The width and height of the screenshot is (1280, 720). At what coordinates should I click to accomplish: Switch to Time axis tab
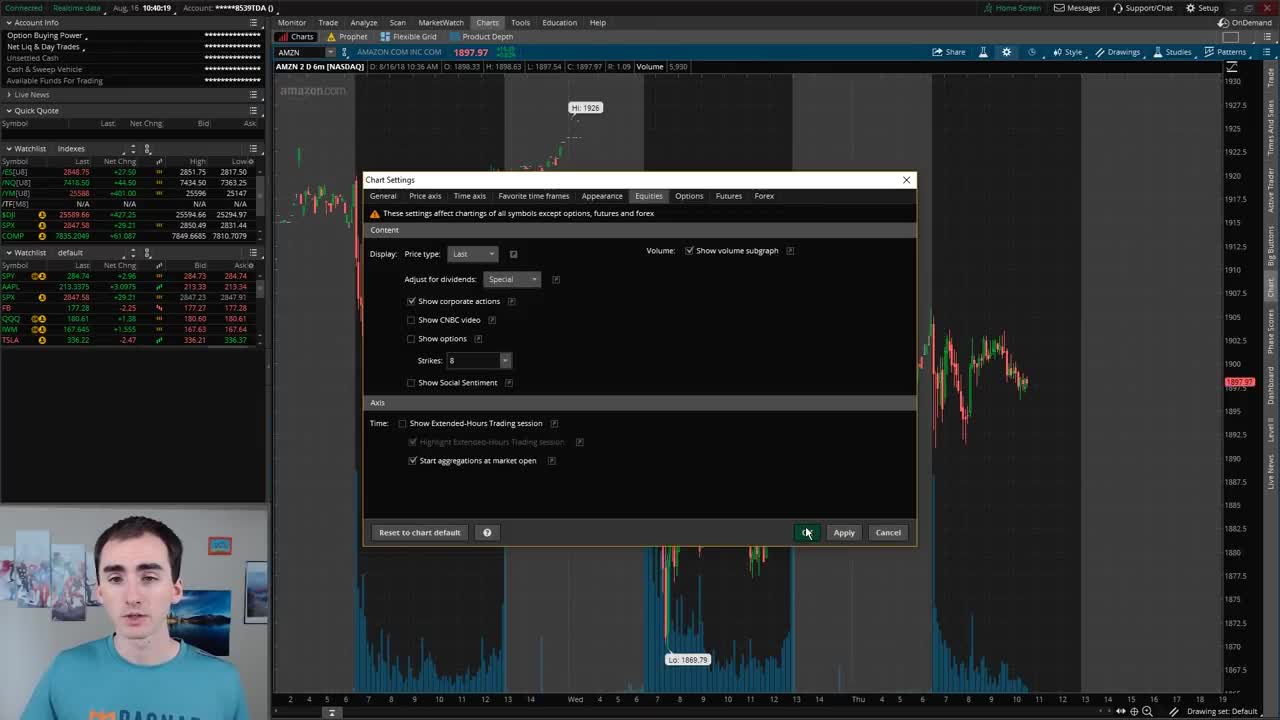(x=469, y=196)
